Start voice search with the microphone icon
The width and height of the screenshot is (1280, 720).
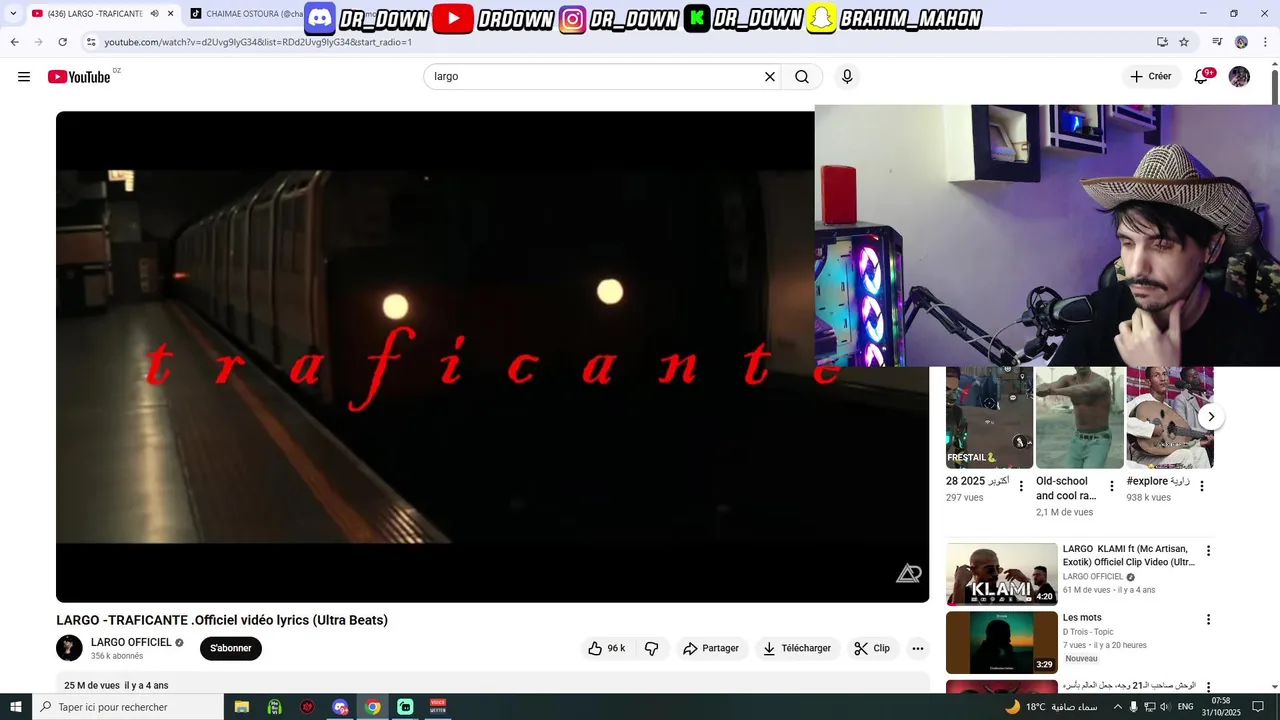click(x=847, y=77)
